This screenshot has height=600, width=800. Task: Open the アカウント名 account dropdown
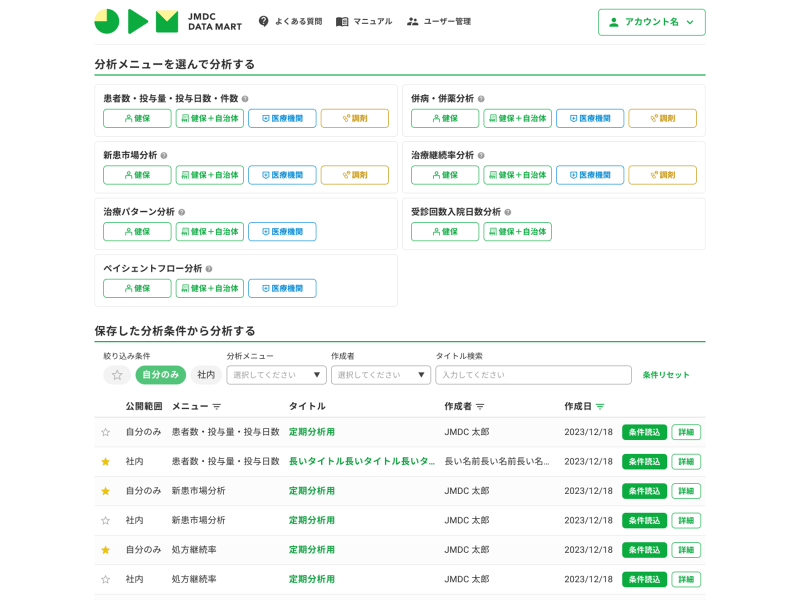pos(651,22)
